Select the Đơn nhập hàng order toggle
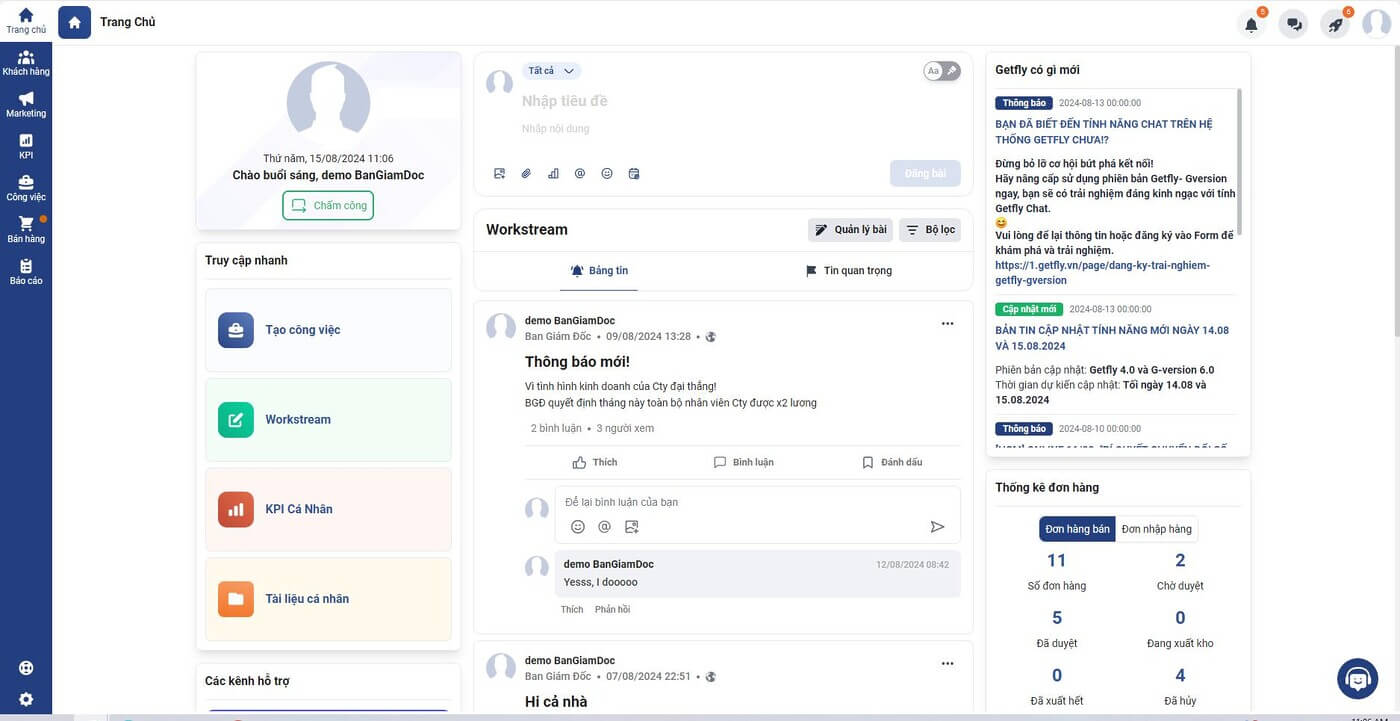The image size is (1400, 721). click(x=1156, y=529)
